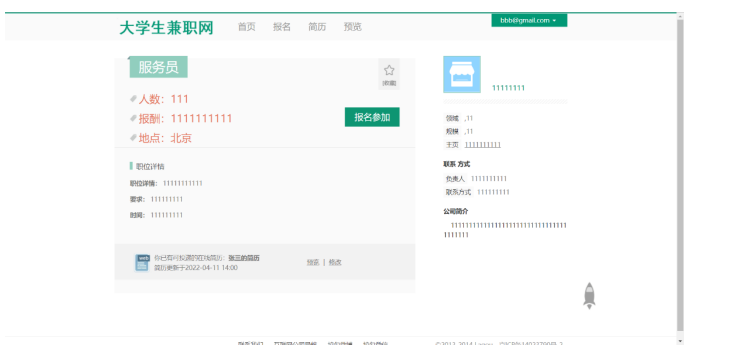Select the 地点:北京 text
Viewport: 731px width, 360px height.
165,138
